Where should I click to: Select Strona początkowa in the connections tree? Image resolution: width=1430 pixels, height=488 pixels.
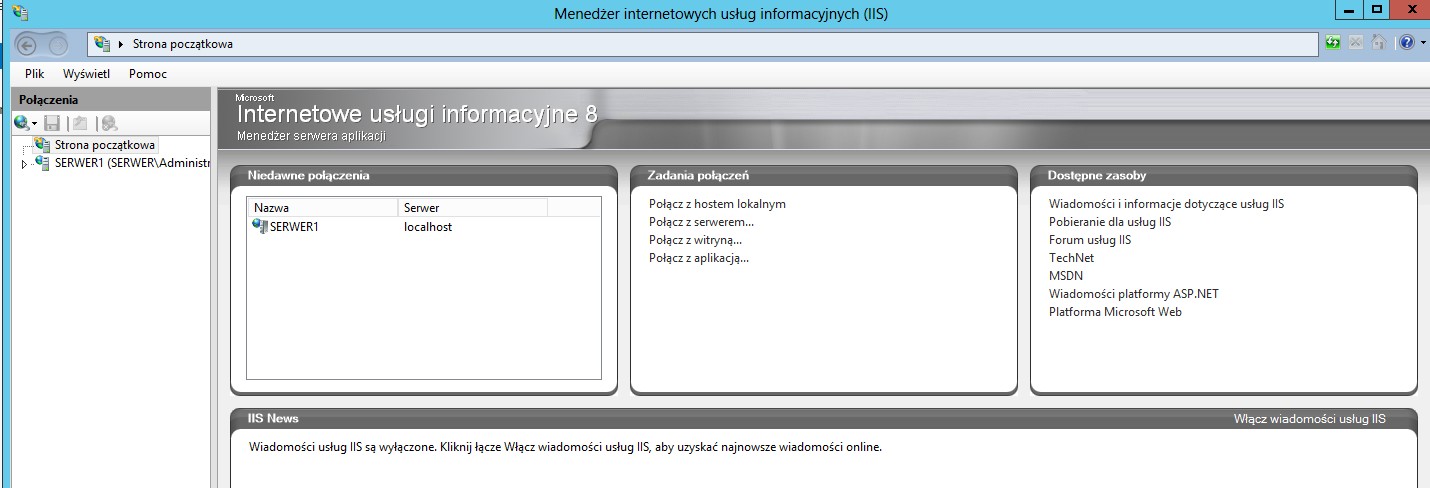click(105, 145)
